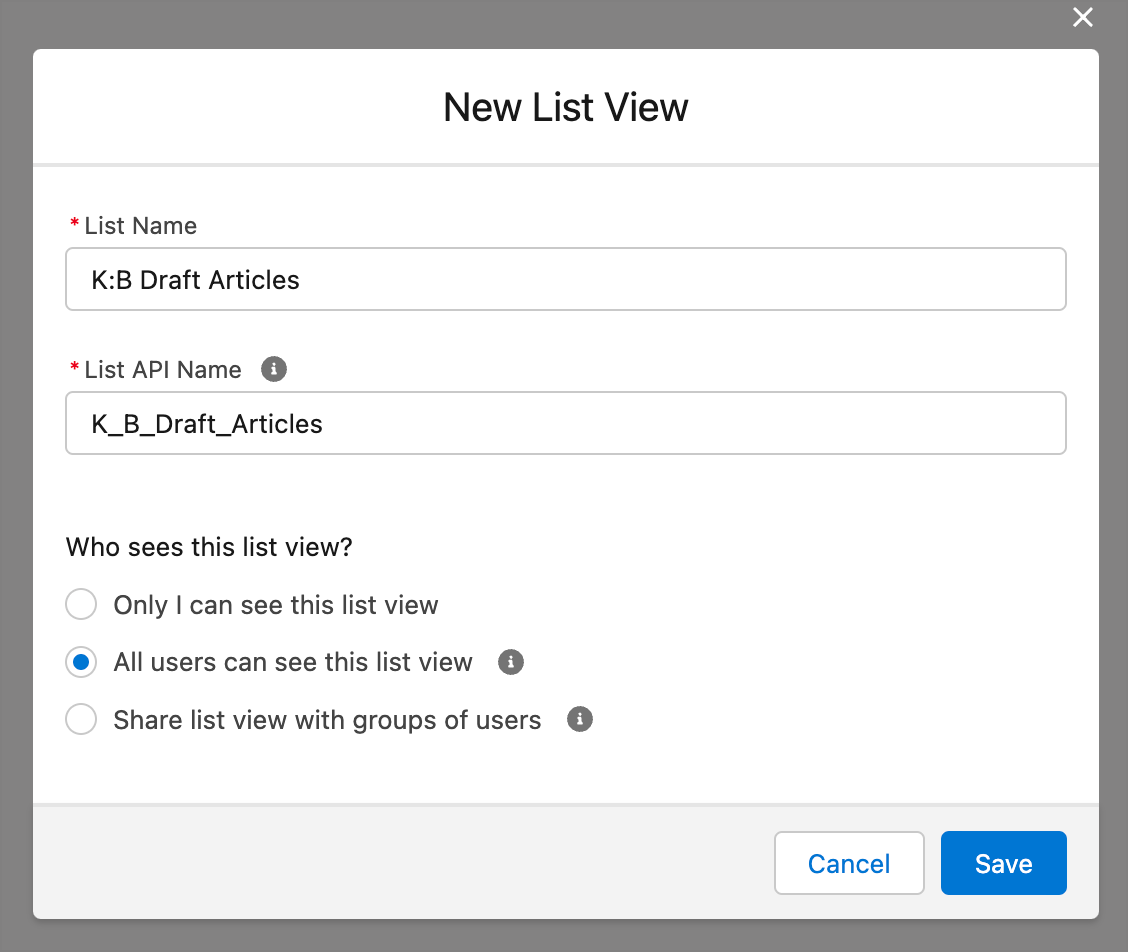Click info icon next to All users option
Screen dimensions: 1128x952
[511, 662]
